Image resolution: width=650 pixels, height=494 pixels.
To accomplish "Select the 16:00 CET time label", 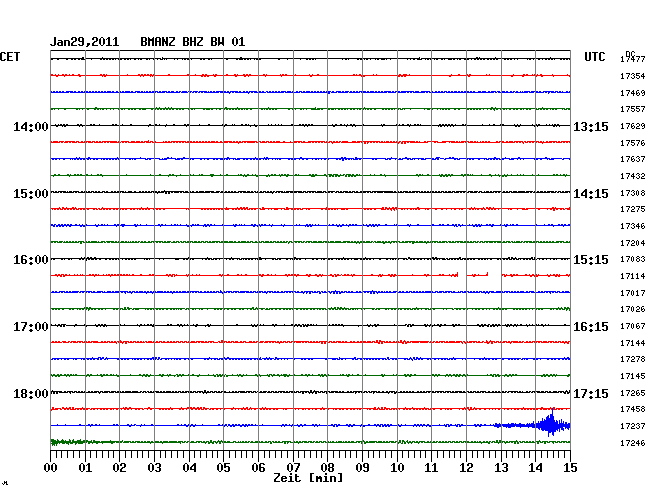I will pyautogui.click(x=31, y=260).
